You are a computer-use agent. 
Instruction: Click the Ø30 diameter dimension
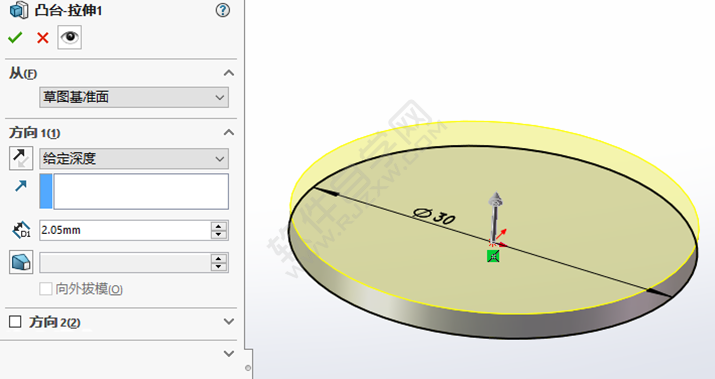tap(434, 216)
